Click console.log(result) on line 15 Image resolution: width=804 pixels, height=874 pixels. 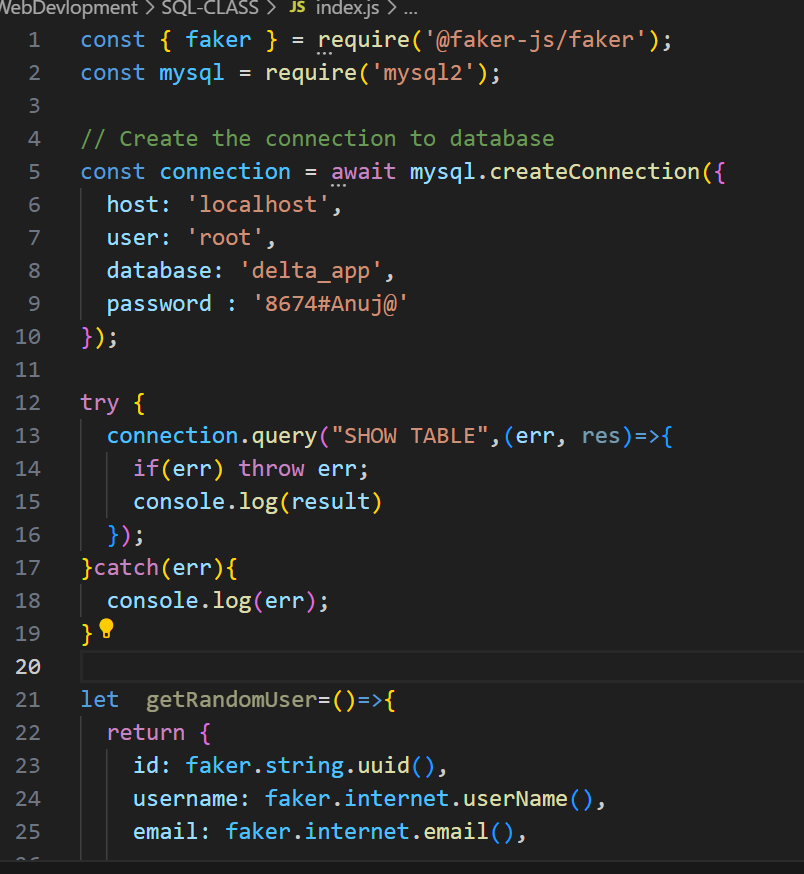[258, 502]
